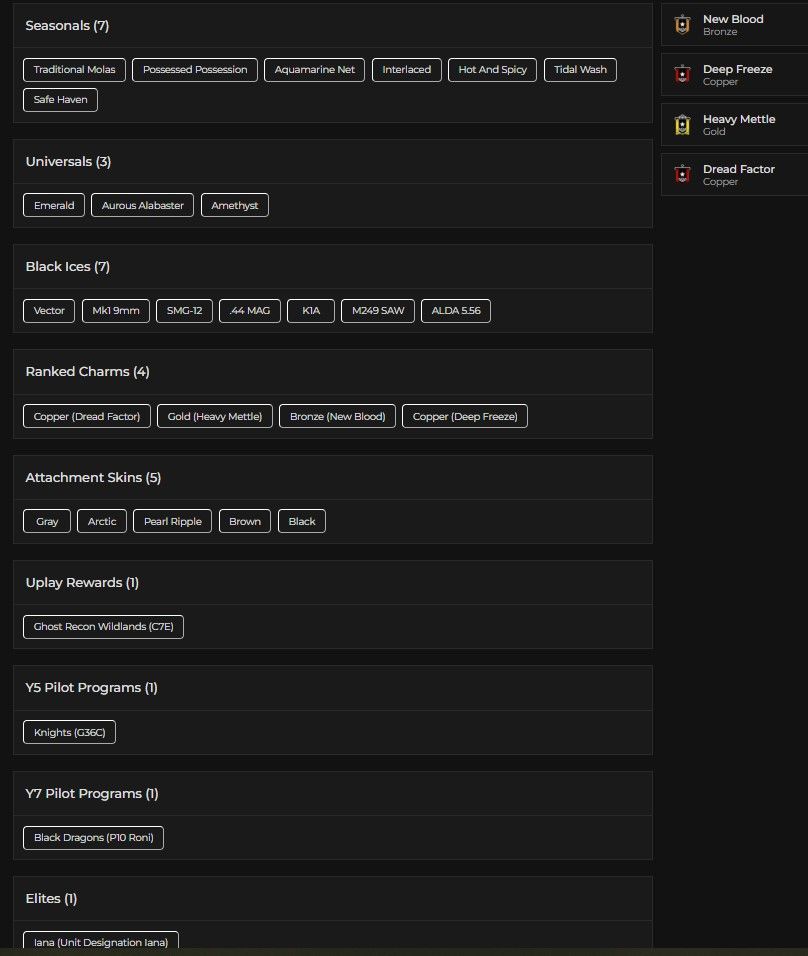Click the Safe Haven tag

(x=60, y=99)
